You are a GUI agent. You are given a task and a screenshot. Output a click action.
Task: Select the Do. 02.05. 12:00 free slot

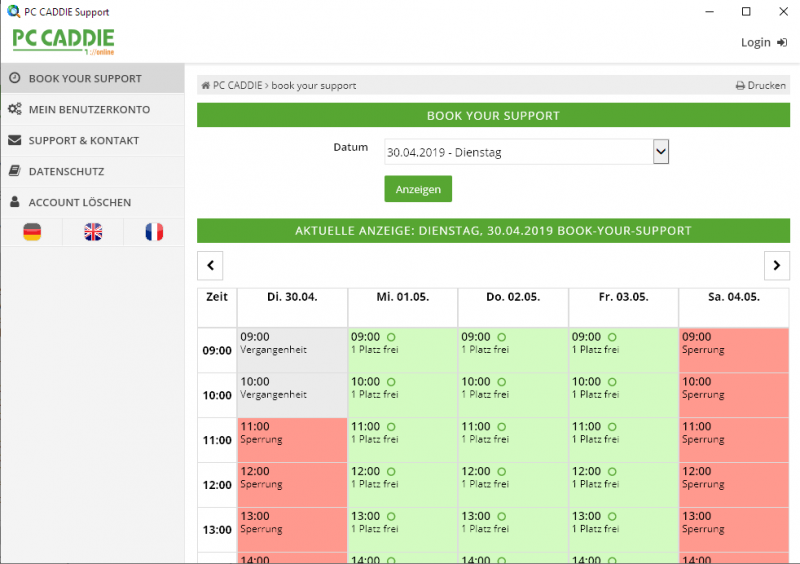pyautogui.click(x=513, y=484)
